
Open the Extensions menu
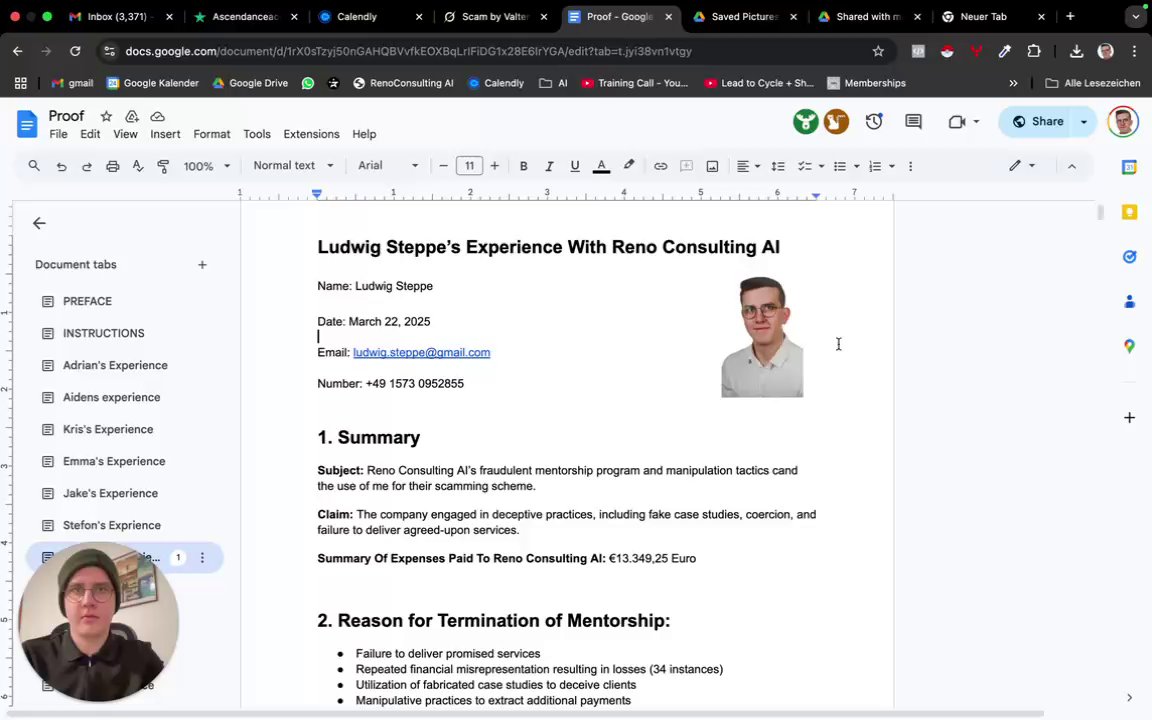312,134
